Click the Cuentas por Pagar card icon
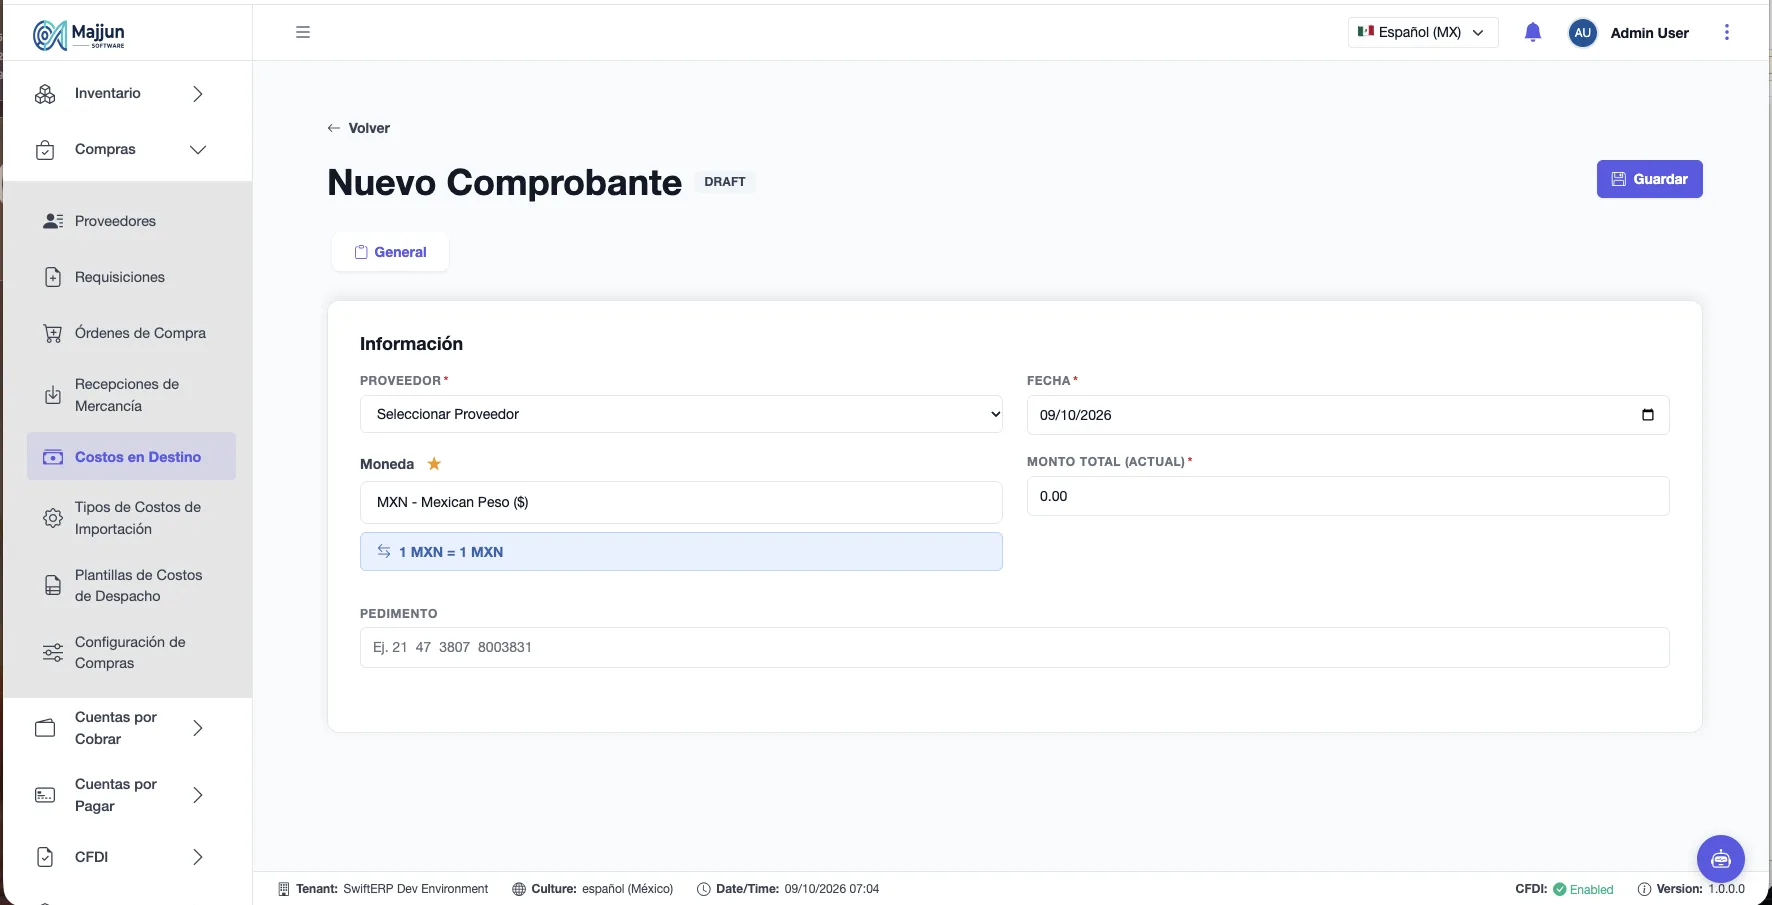 (x=45, y=795)
